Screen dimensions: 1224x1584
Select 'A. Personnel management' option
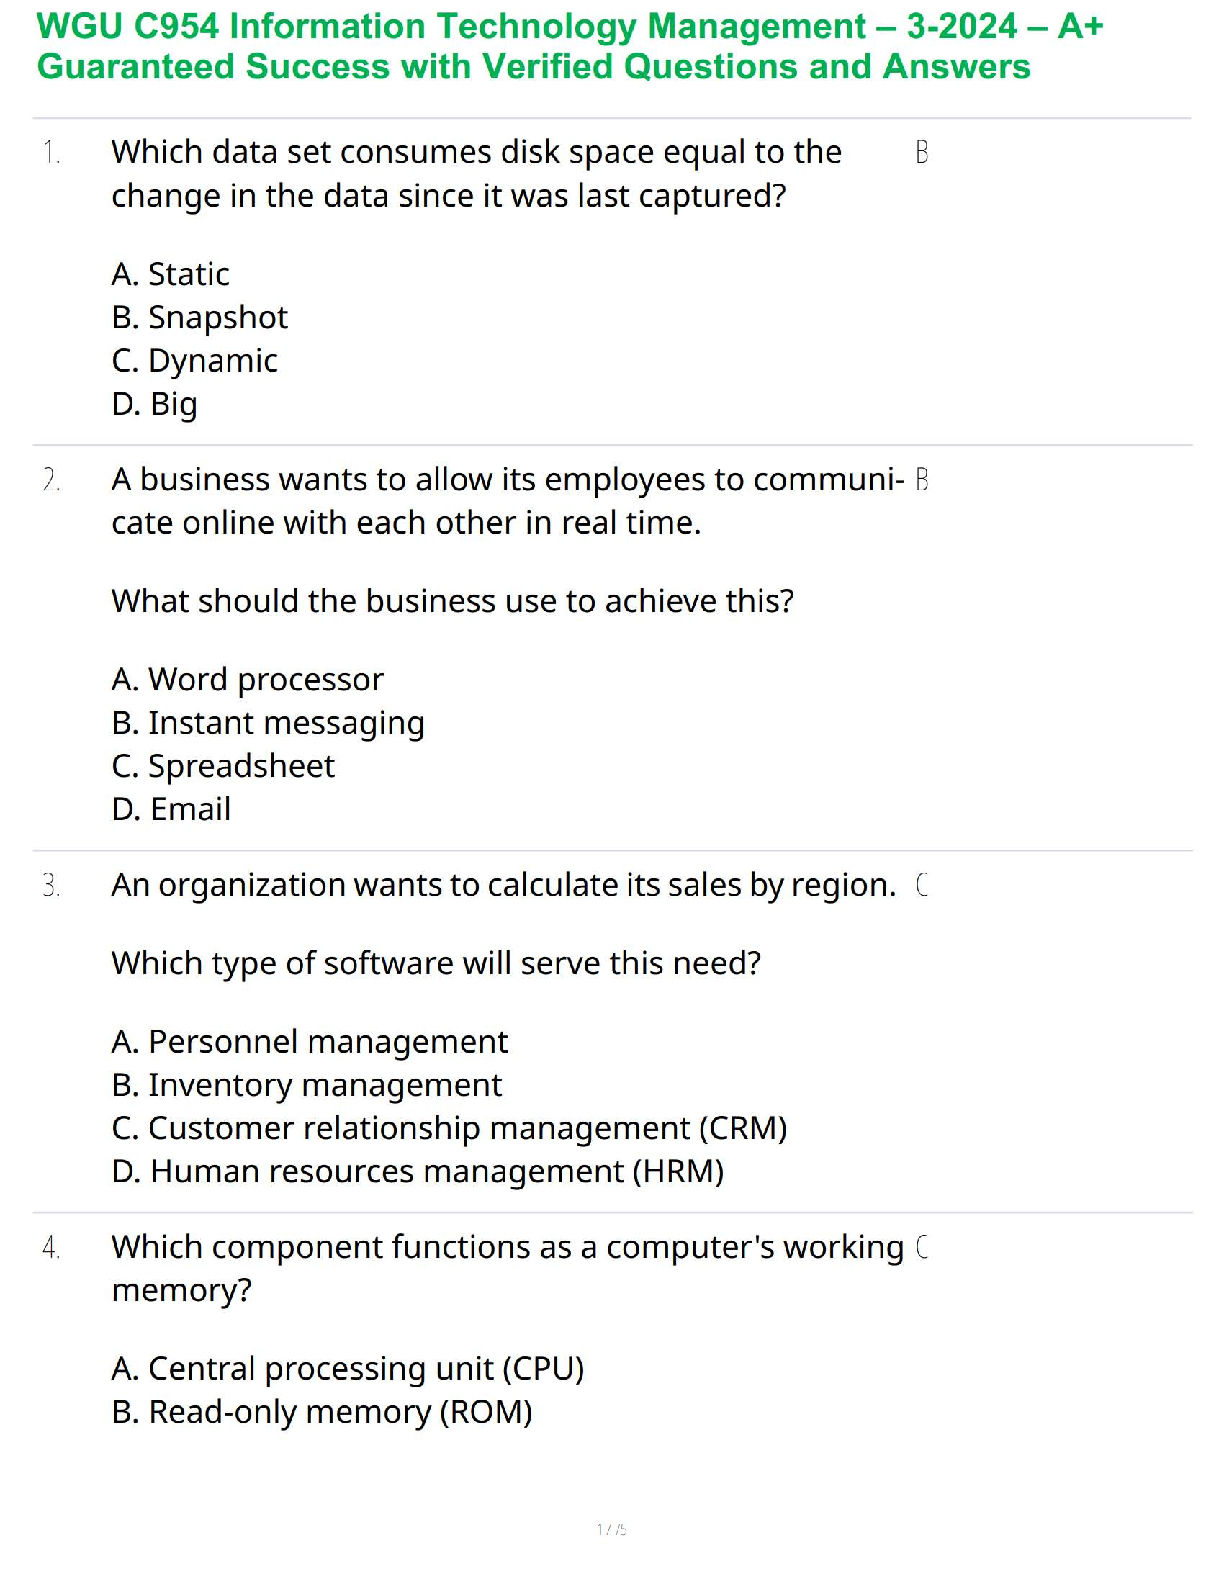click(x=310, y=1042)
